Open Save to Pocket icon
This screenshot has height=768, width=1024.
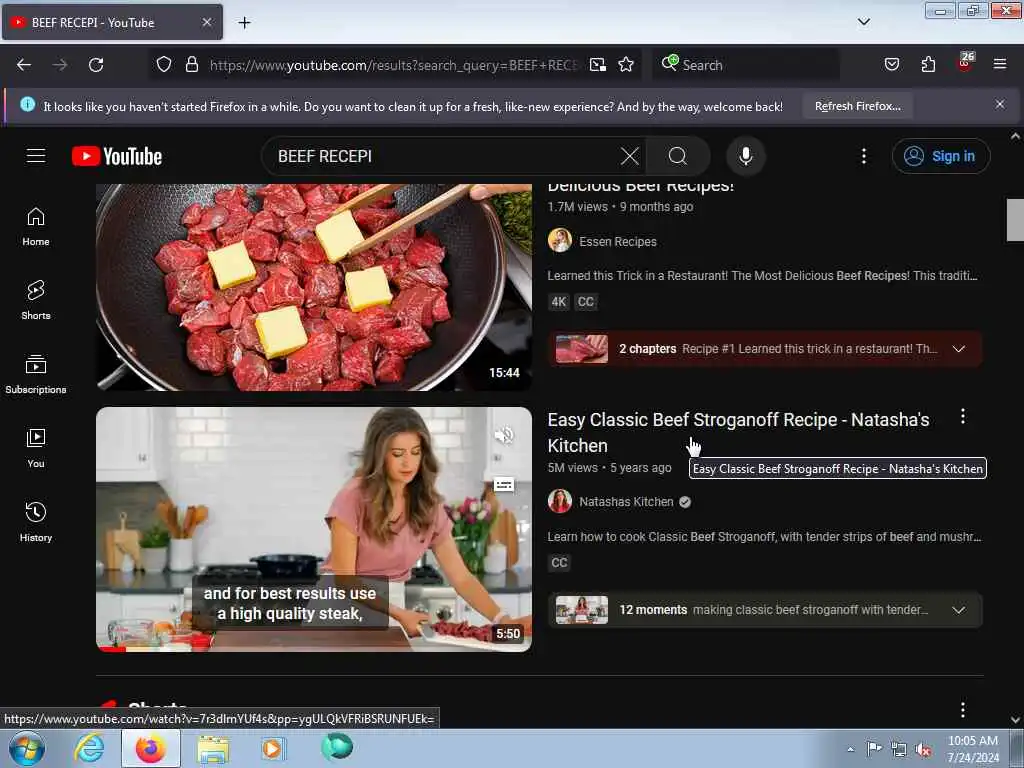pos(891,64)
